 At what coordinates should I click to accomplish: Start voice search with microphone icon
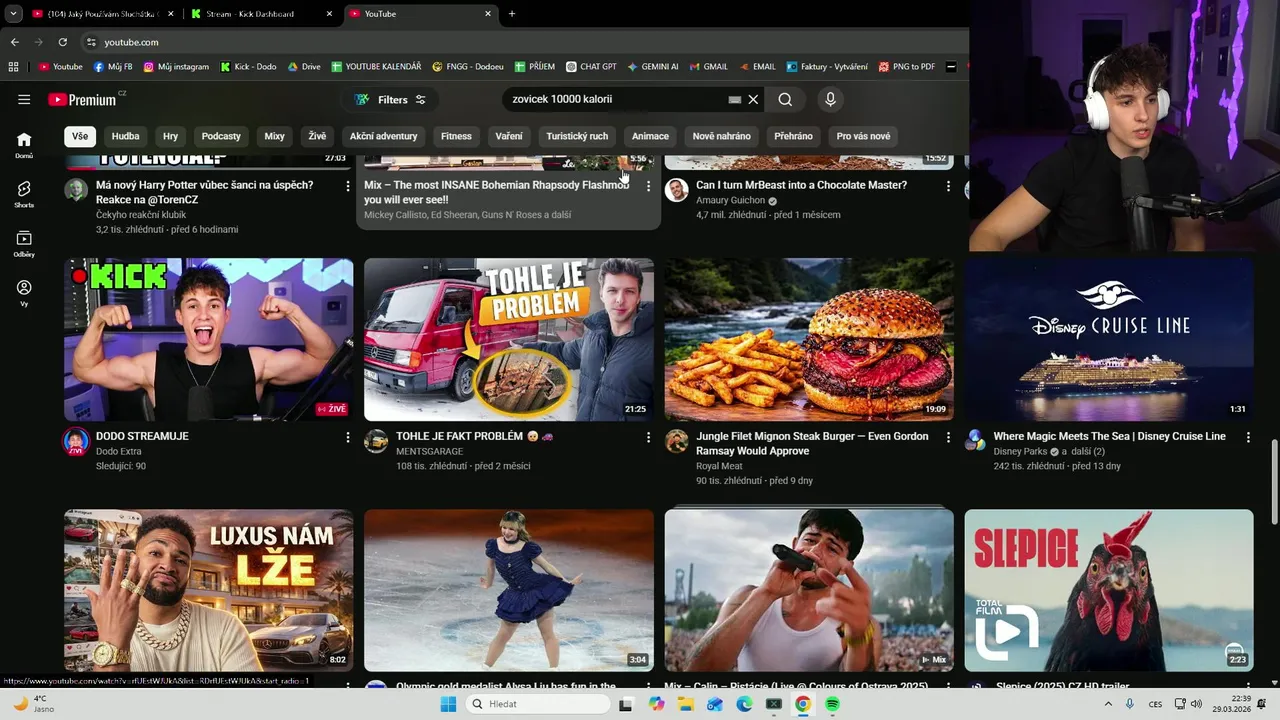[x=830, y=99]
